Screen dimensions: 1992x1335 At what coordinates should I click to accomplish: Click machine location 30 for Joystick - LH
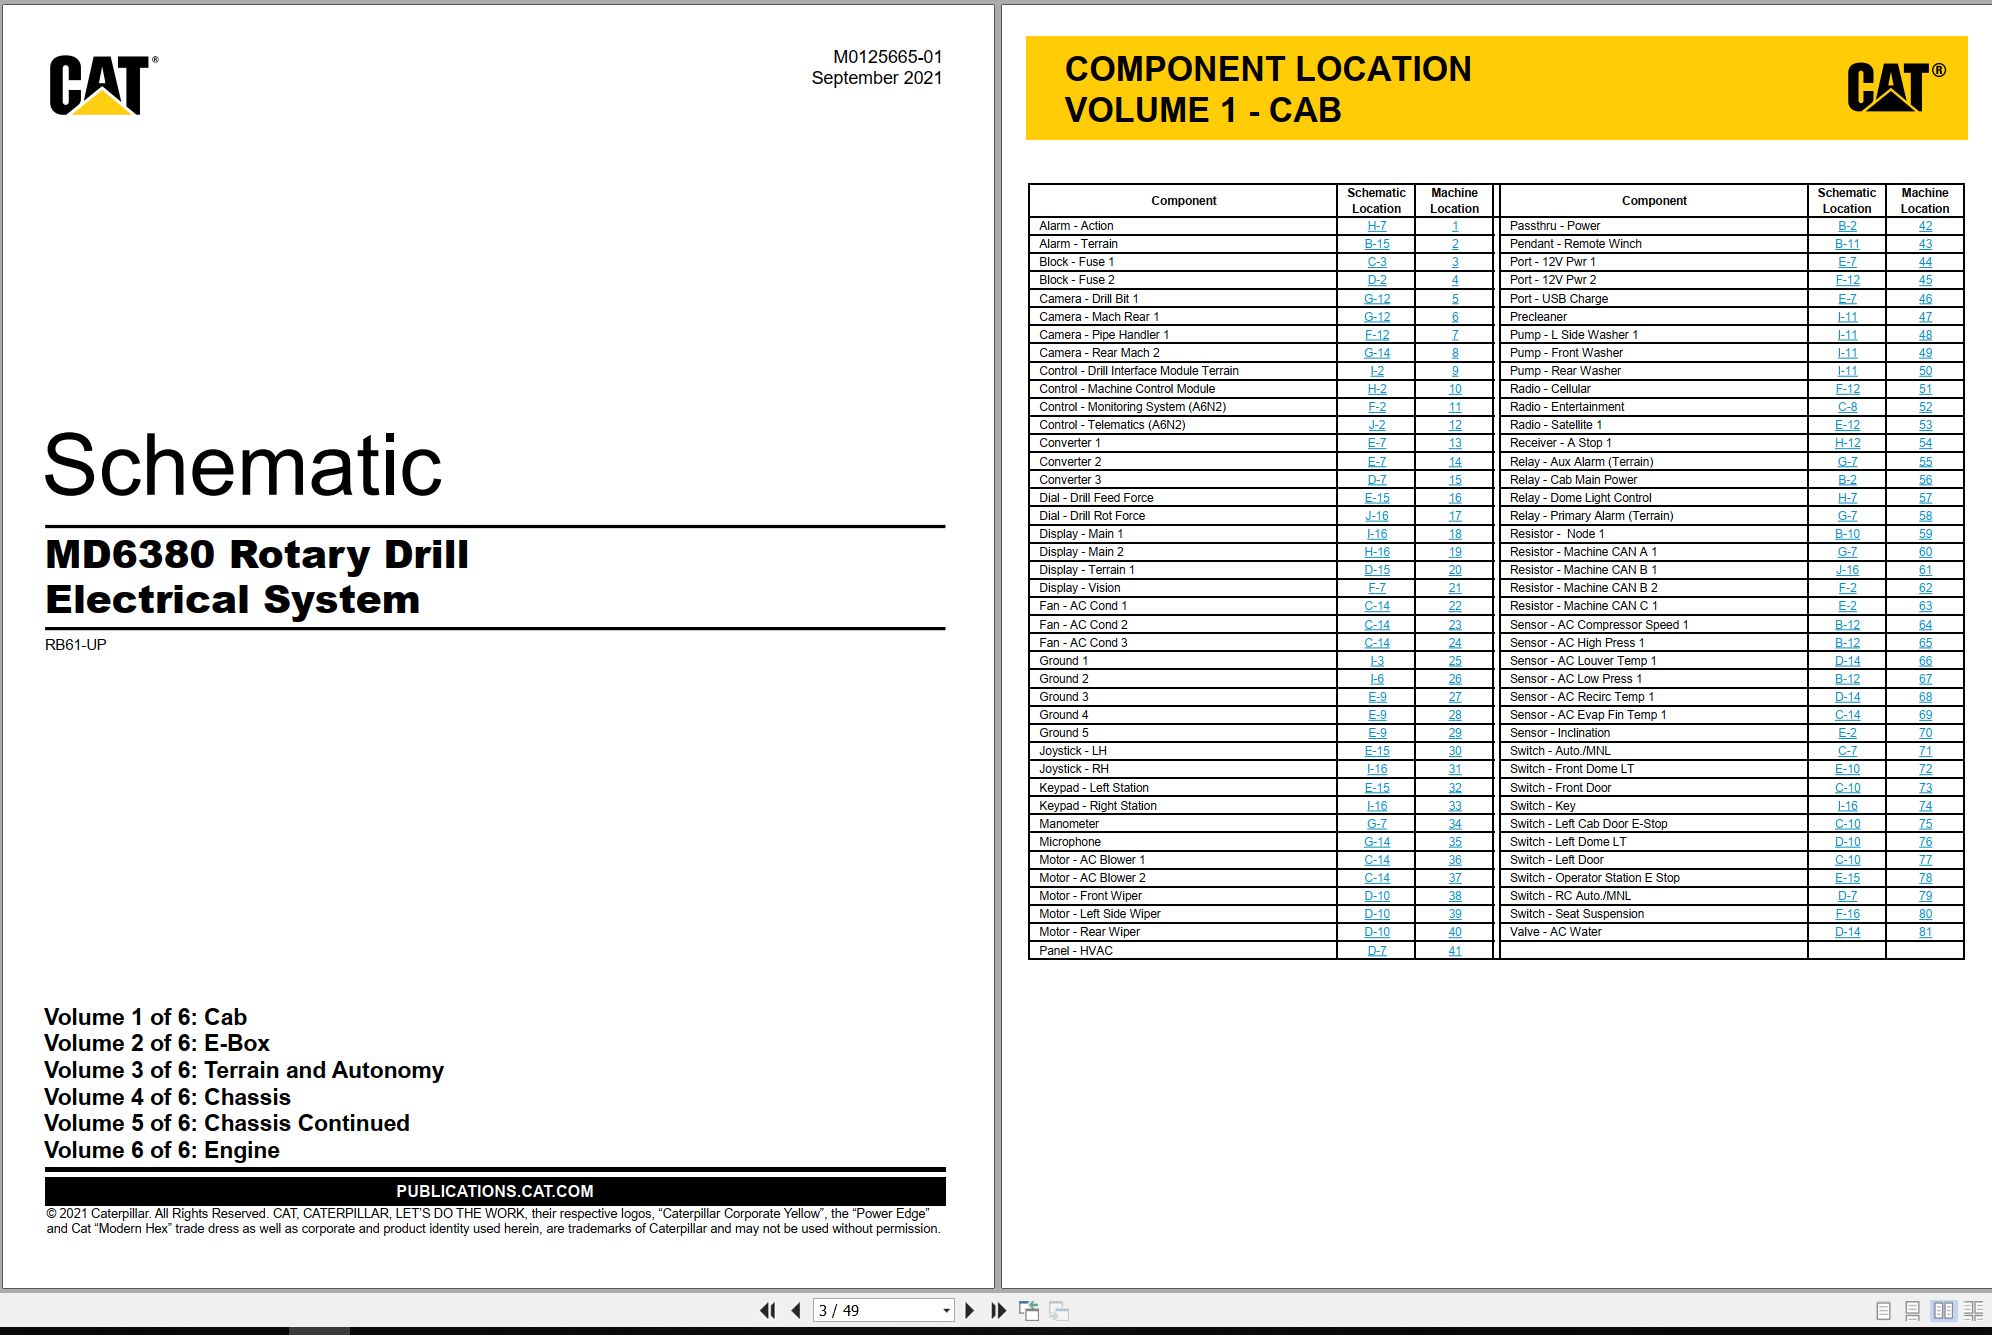click(1454, 751)
